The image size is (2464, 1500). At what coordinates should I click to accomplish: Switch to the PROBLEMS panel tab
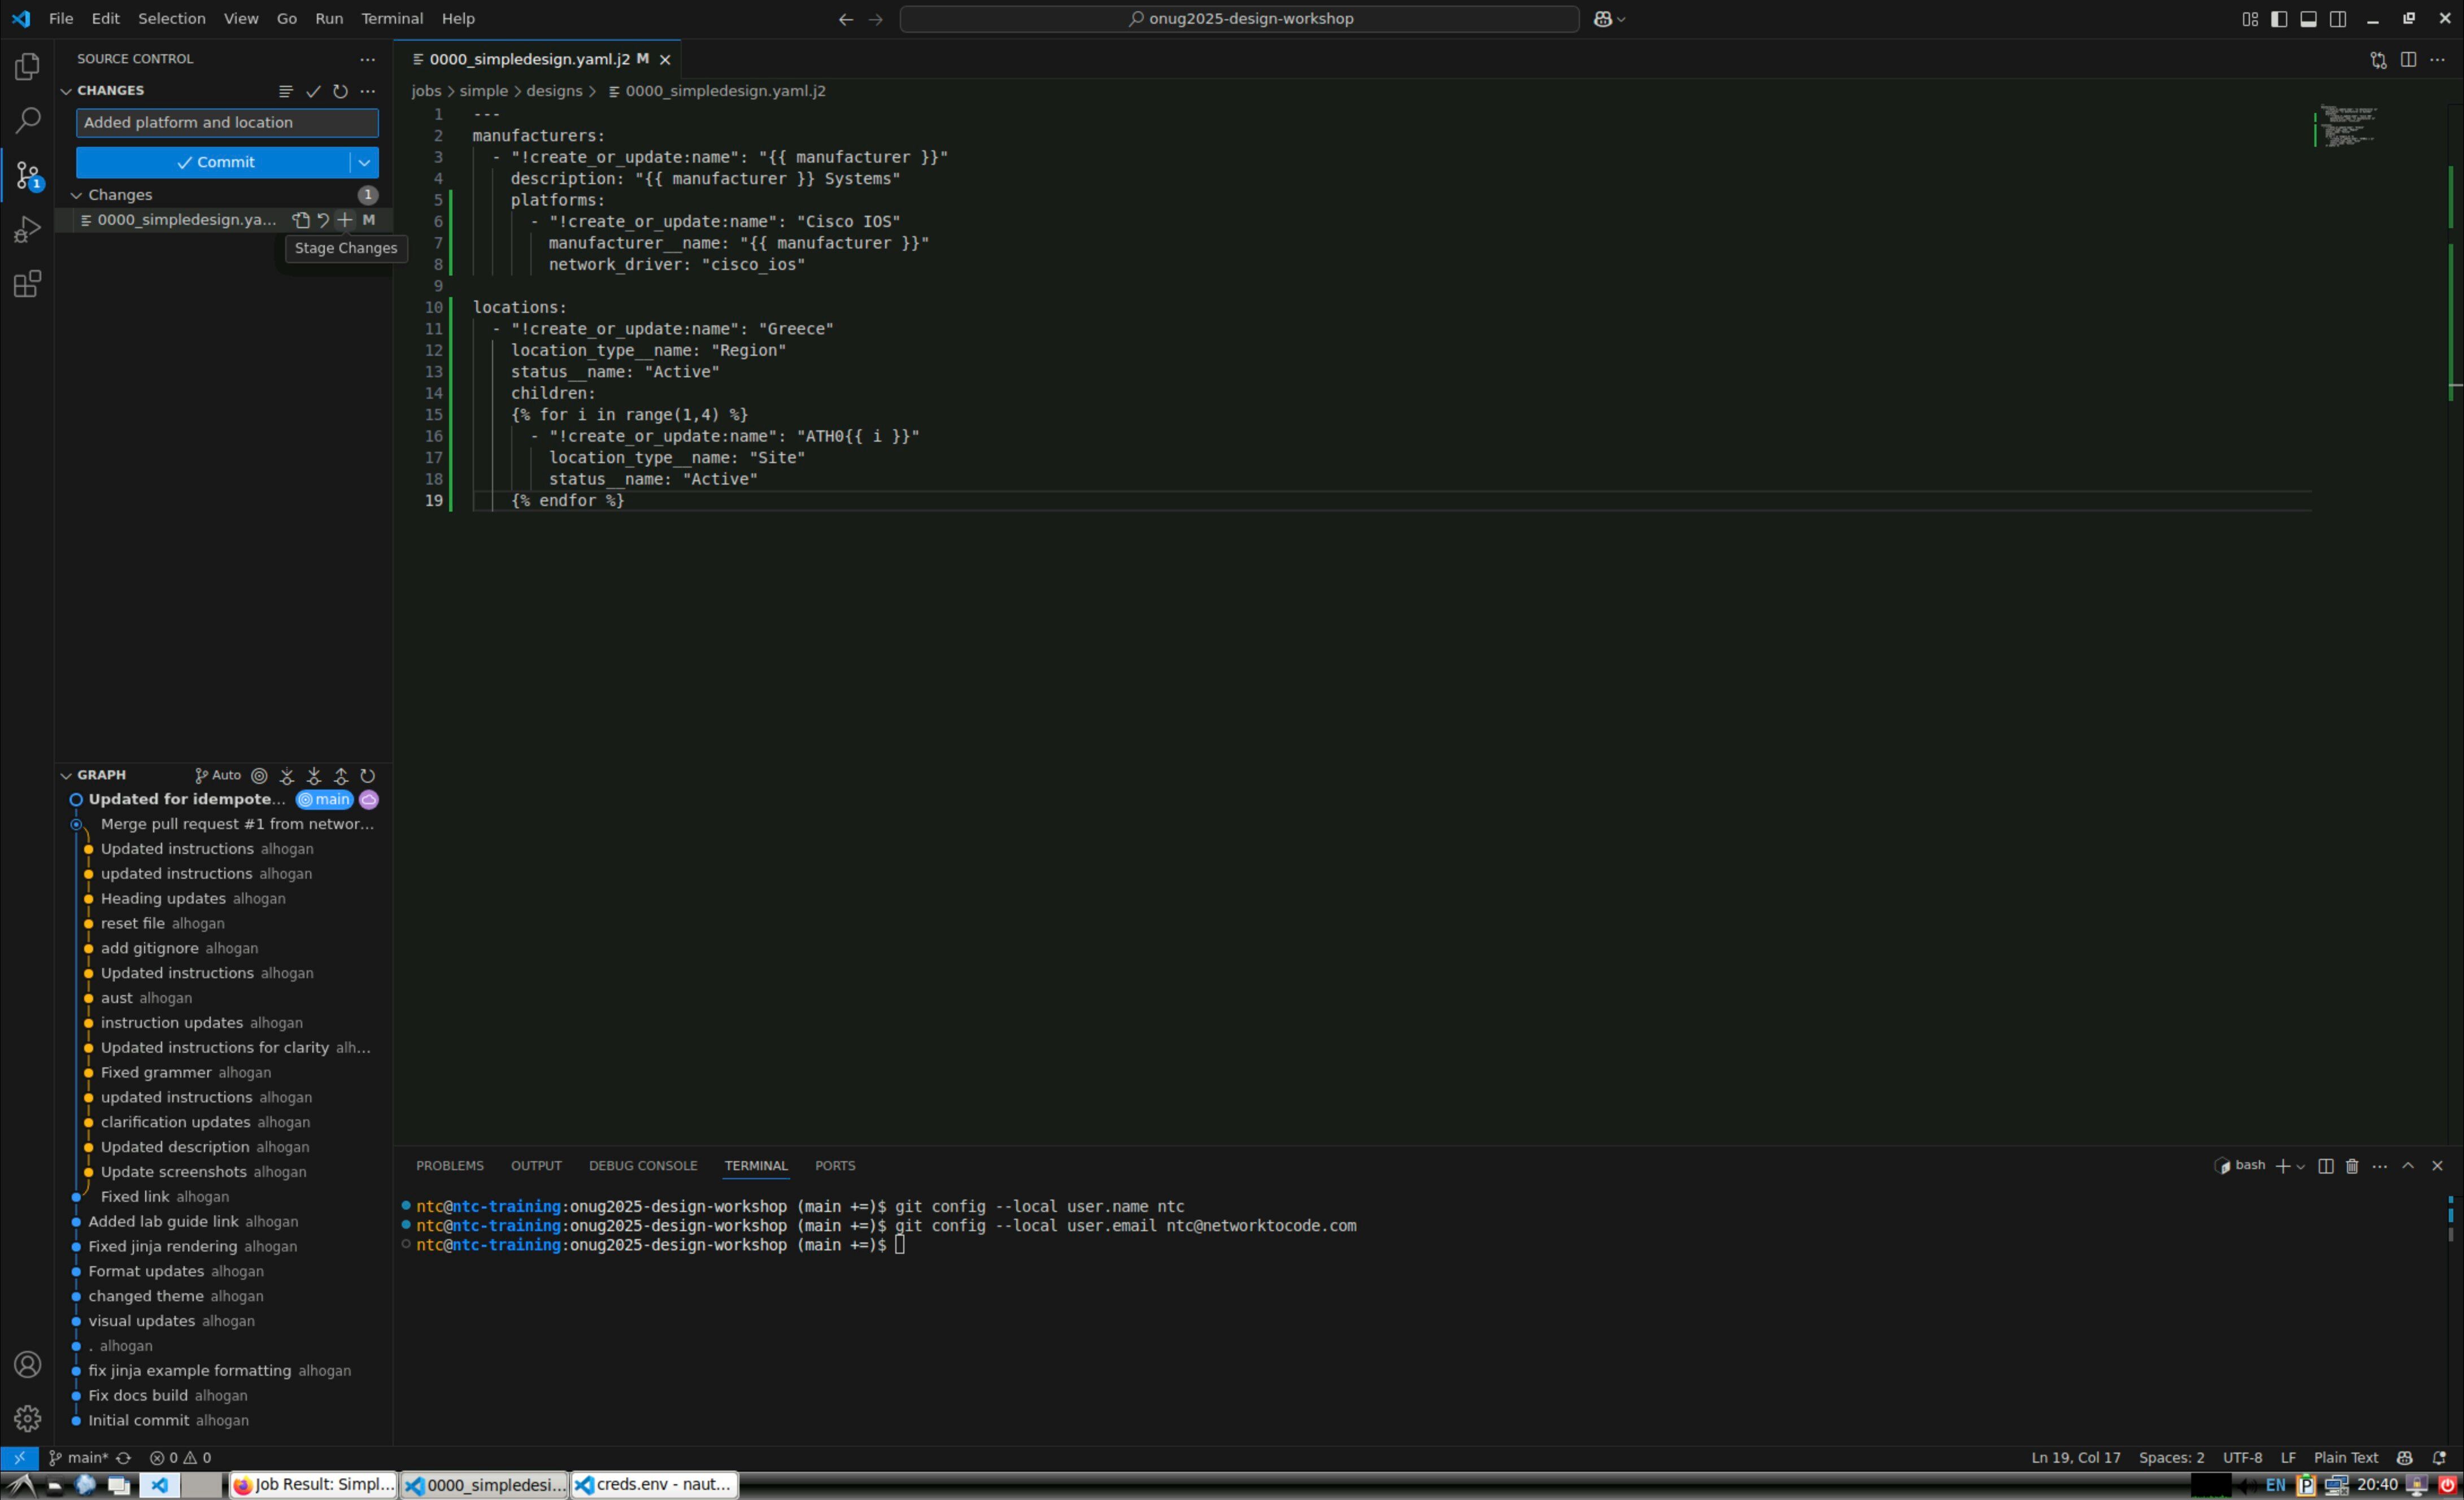tap(449, 1166)
